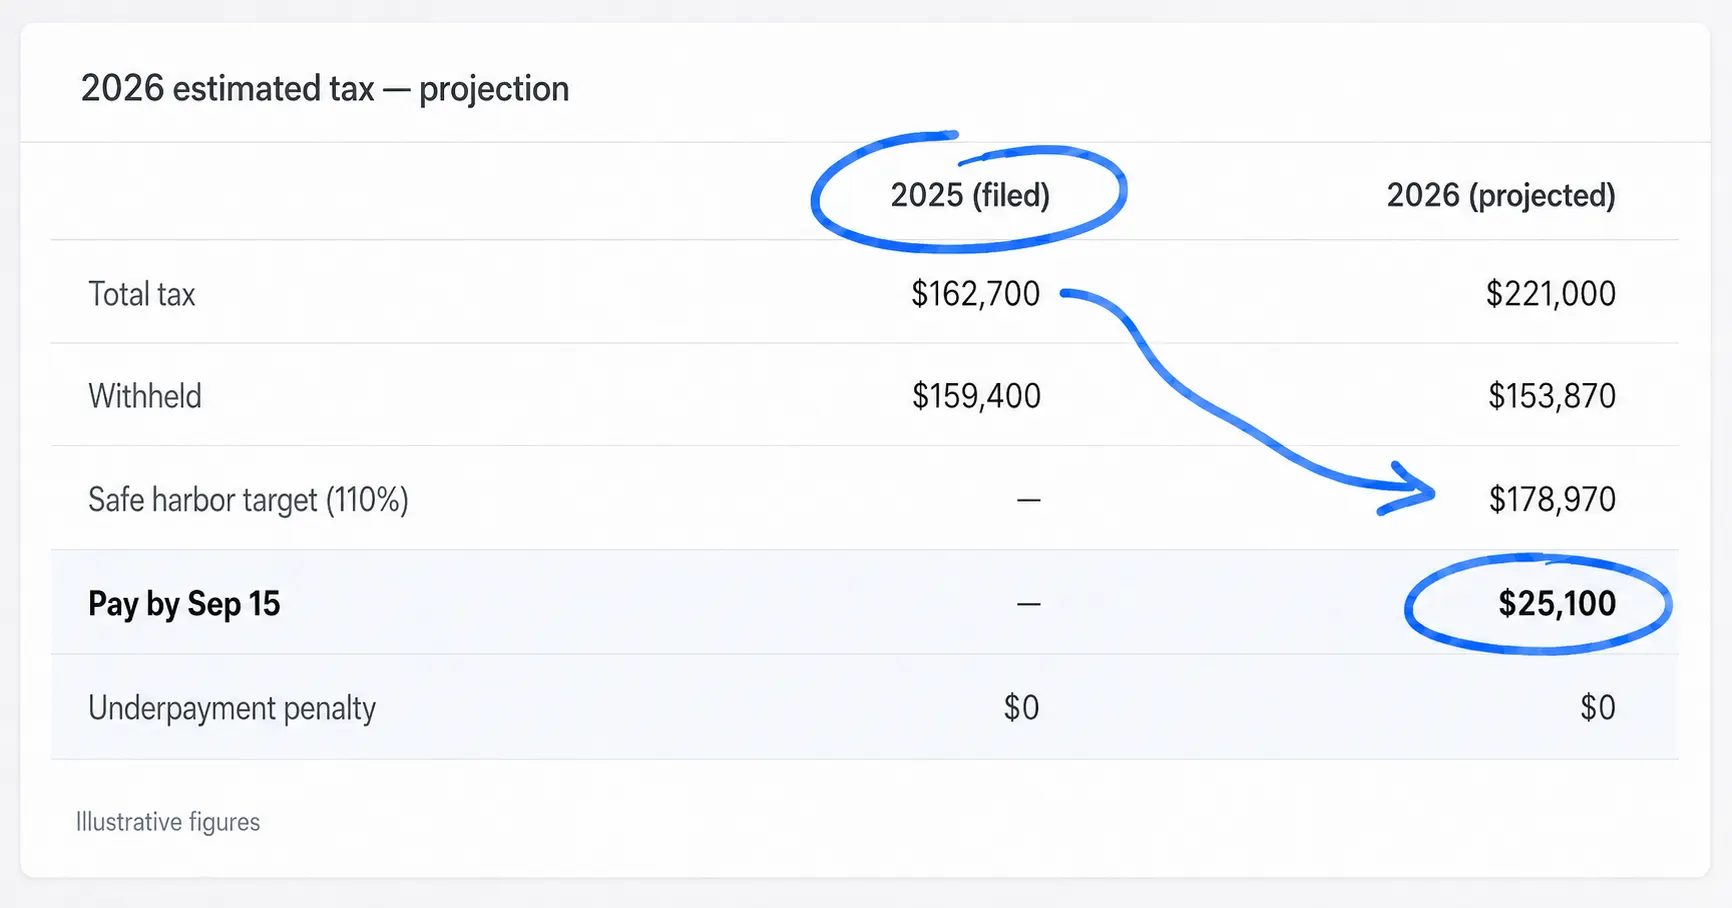Select the 2026 total tax value $221,000
Viewport: 1732px width, 908px height.
coord(1551,294)
